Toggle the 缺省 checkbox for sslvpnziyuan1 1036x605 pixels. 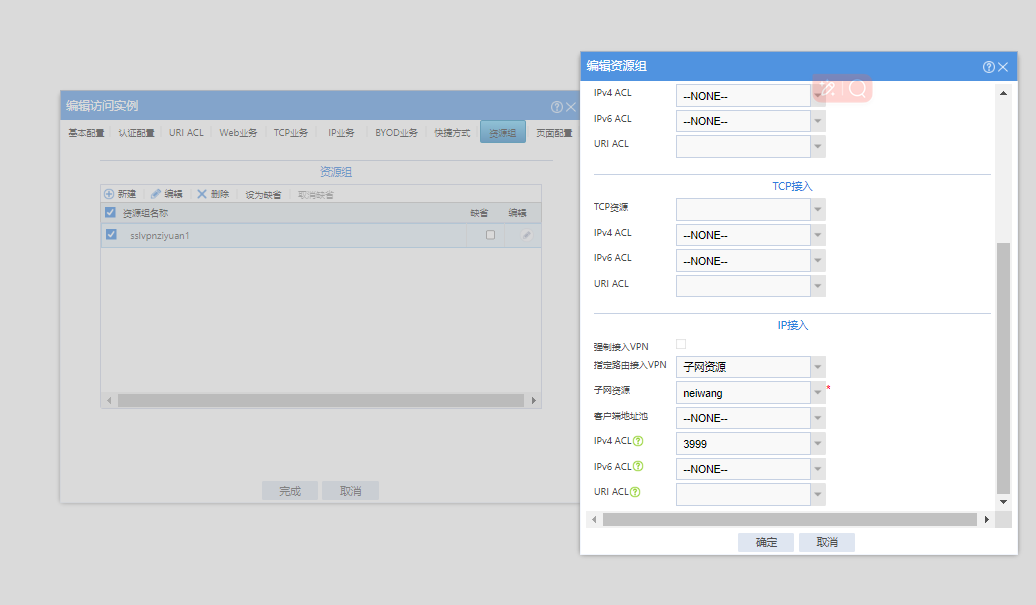(x=490, y=235)
